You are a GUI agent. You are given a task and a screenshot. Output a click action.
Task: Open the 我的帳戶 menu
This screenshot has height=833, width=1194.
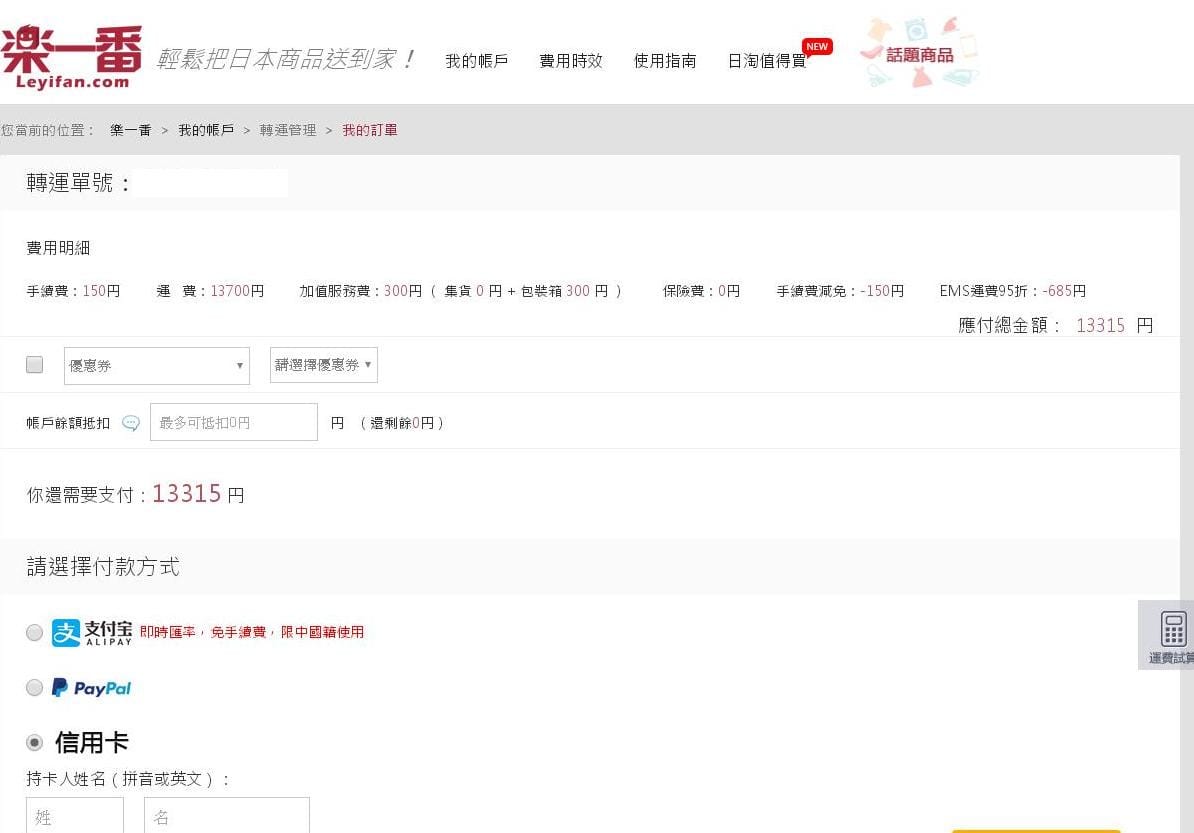coord(476,60)
